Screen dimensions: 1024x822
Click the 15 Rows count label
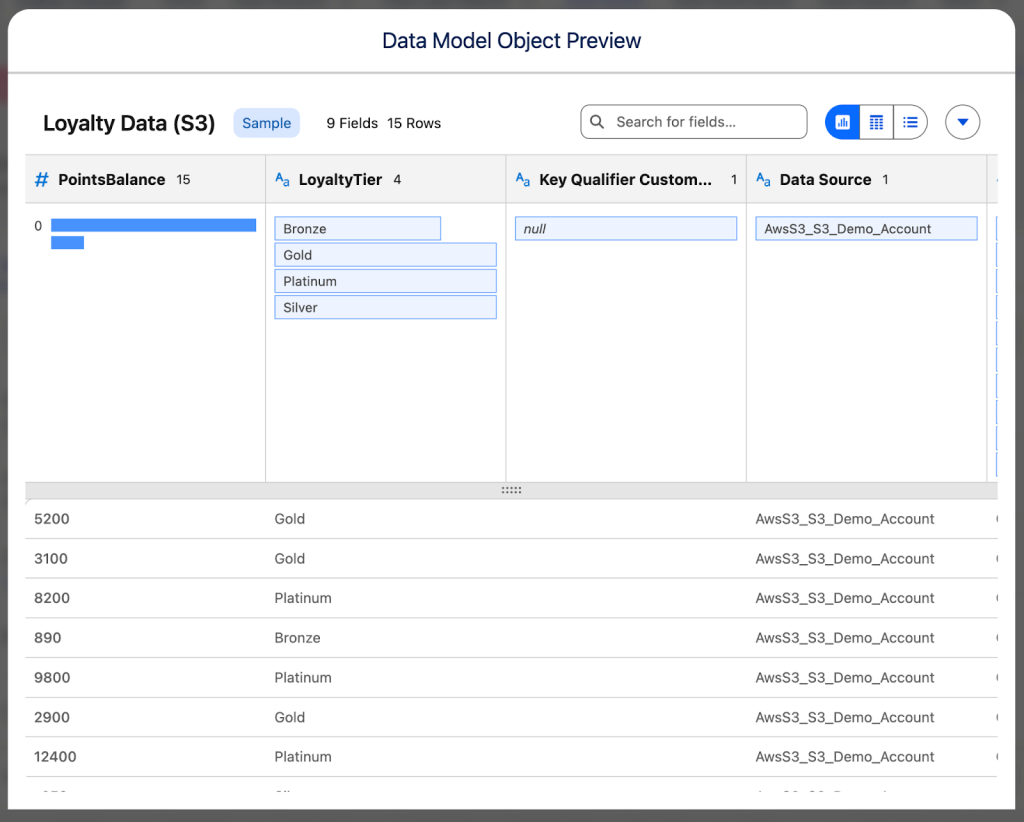414,123
